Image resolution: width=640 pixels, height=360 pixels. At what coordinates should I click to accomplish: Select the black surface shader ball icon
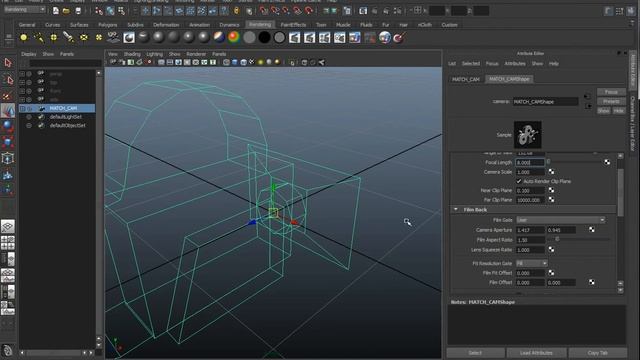[264, 38]
